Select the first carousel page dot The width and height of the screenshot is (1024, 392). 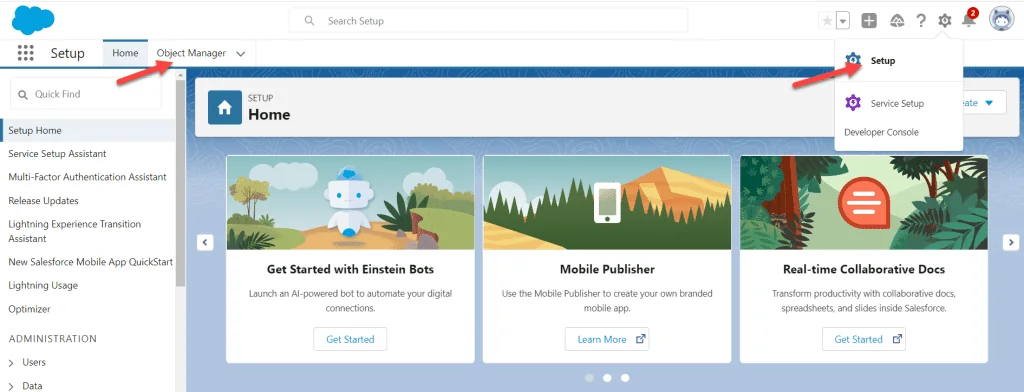click(x=589, y=378)
